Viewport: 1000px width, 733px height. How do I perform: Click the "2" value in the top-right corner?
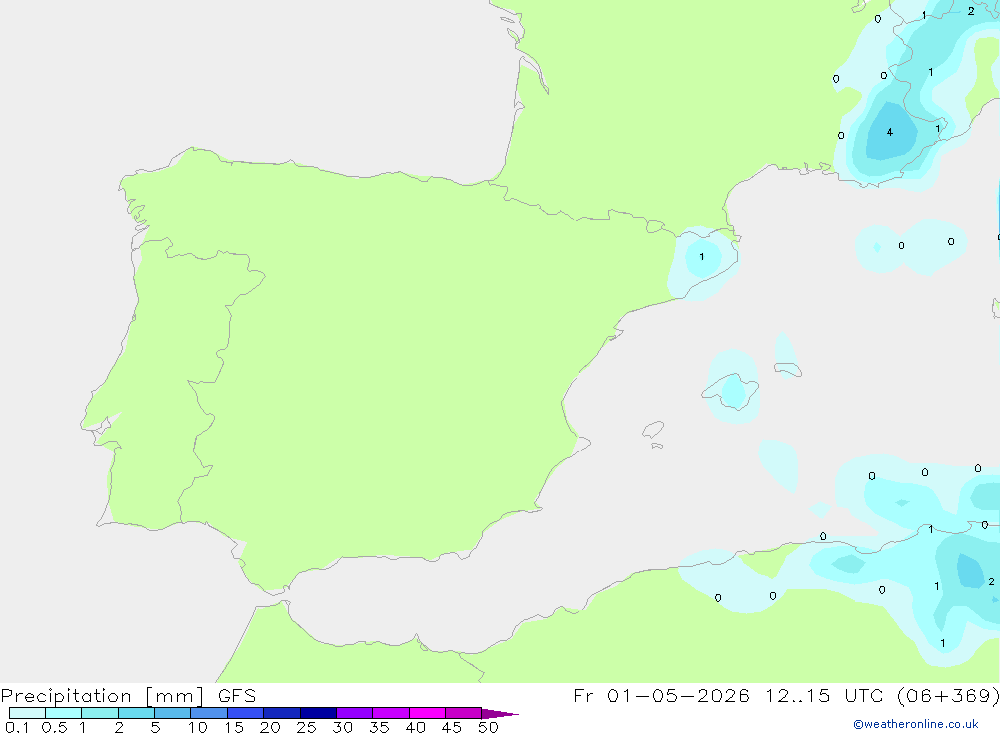pos(971,11)
